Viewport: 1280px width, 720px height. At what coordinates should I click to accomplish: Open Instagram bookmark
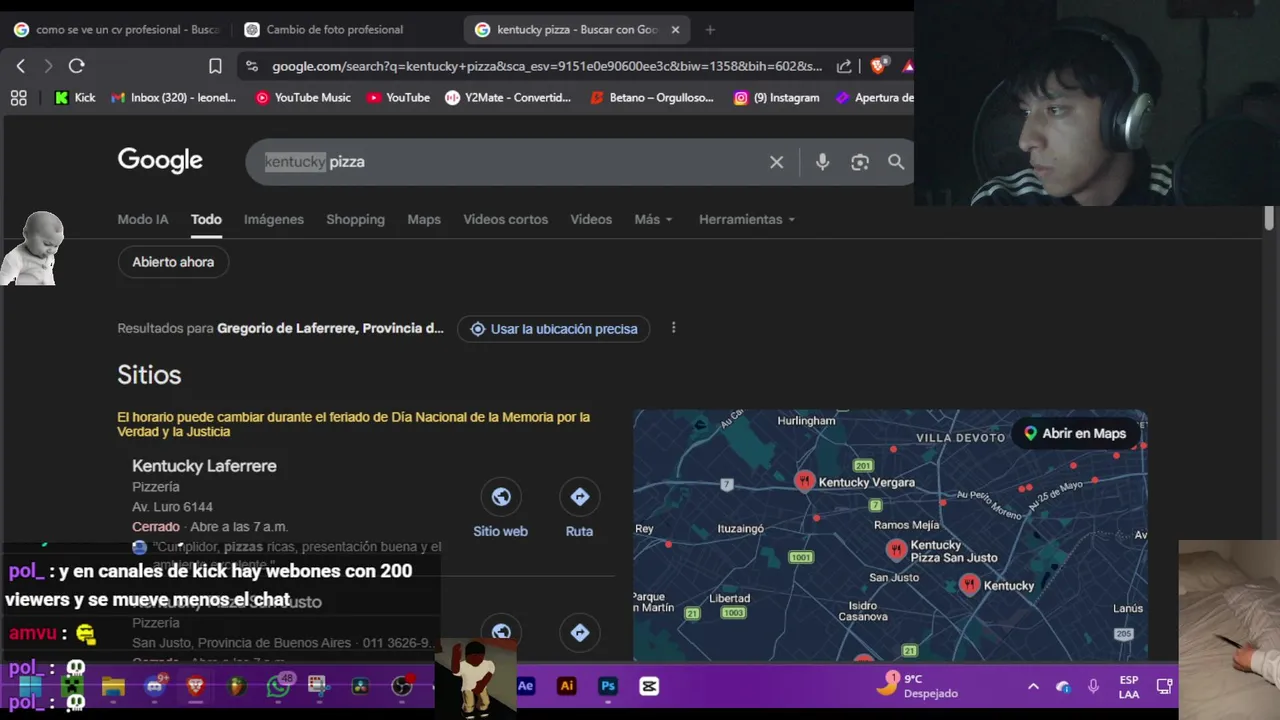coord(777,98)
